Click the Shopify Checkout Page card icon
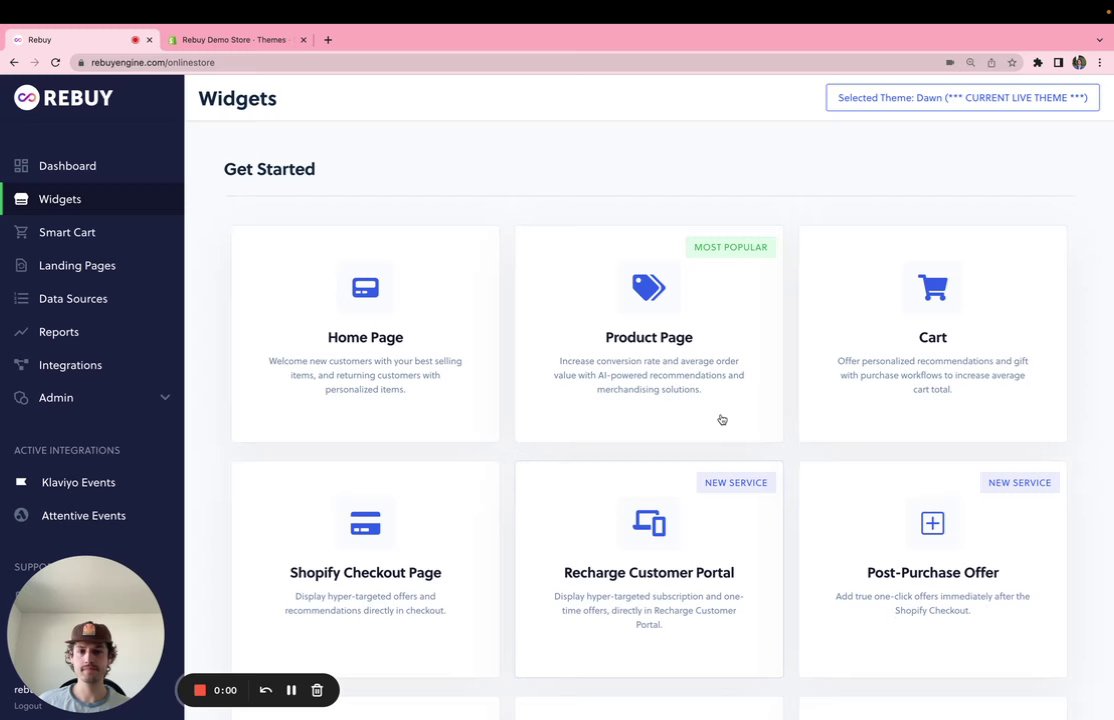This screenshot has height=720, width=1114. point(365,523)
